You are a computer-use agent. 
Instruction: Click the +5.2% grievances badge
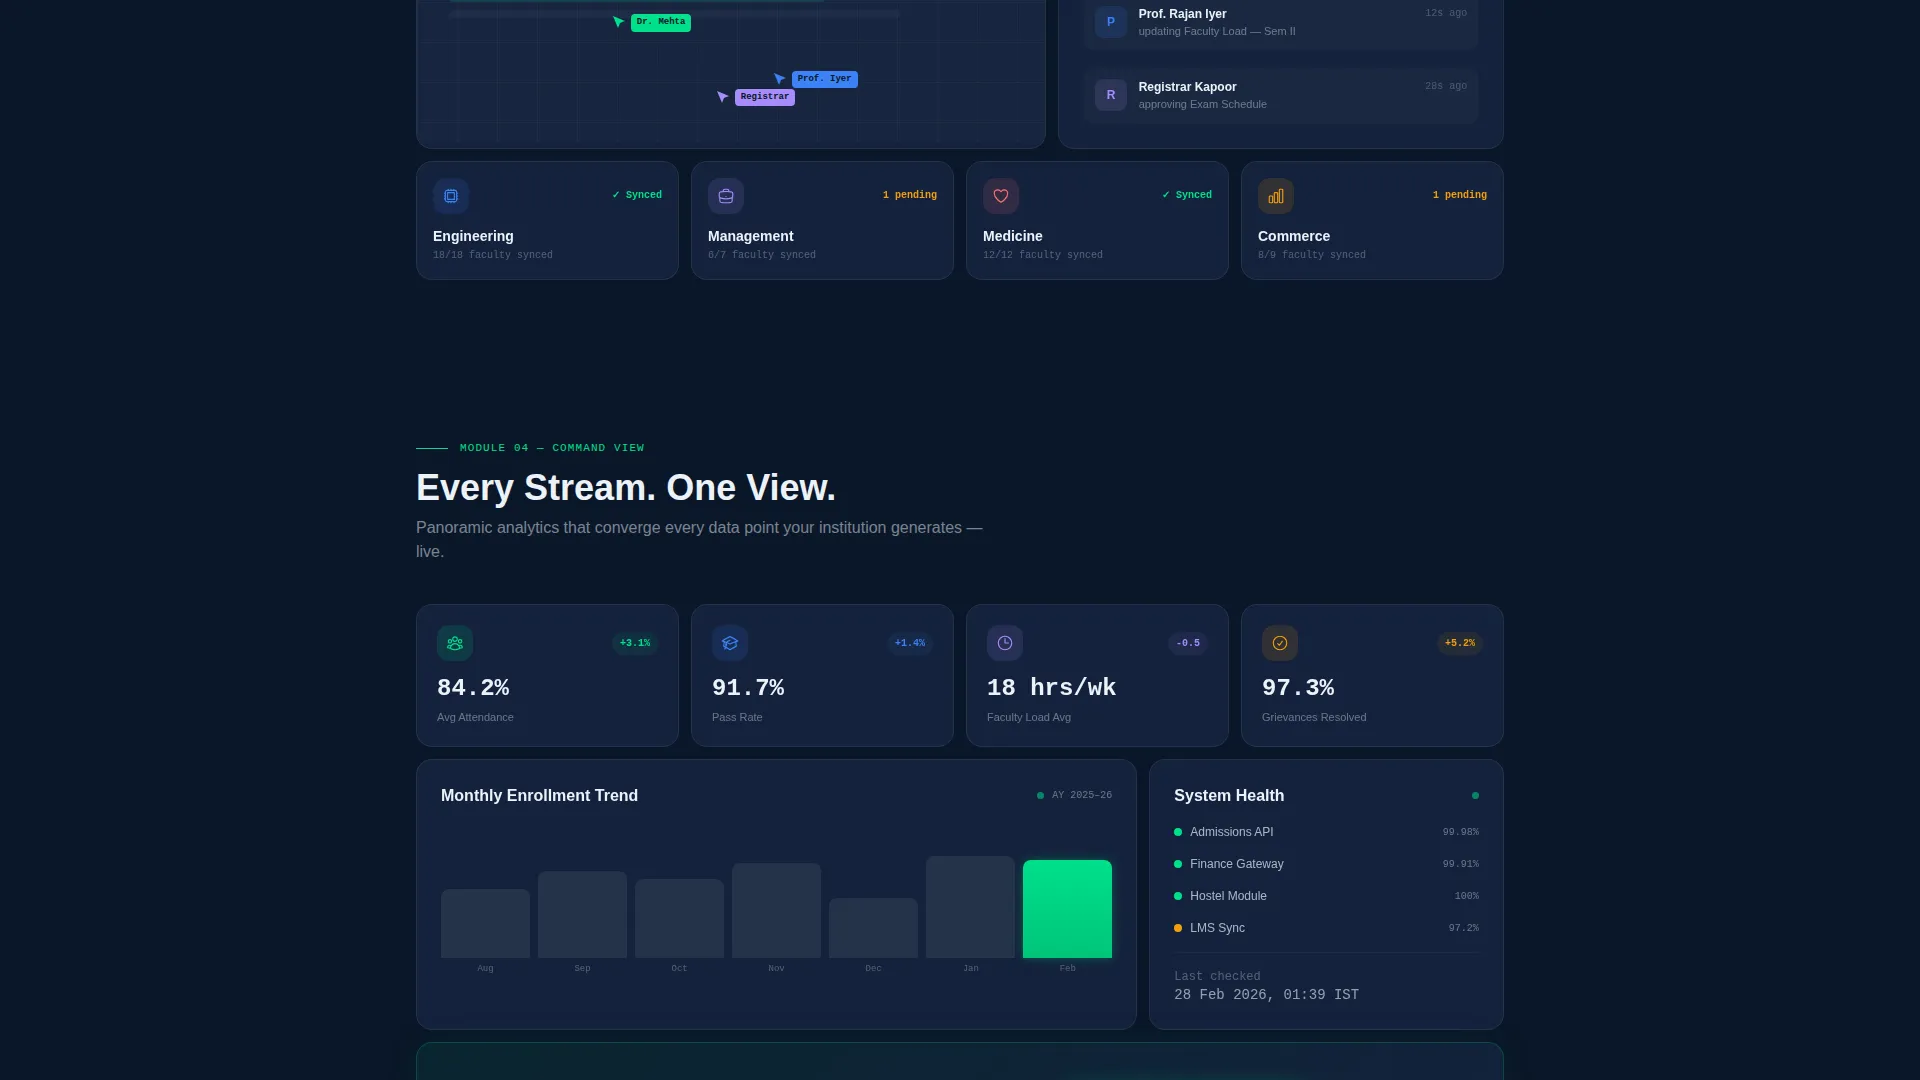[1460, 643]
